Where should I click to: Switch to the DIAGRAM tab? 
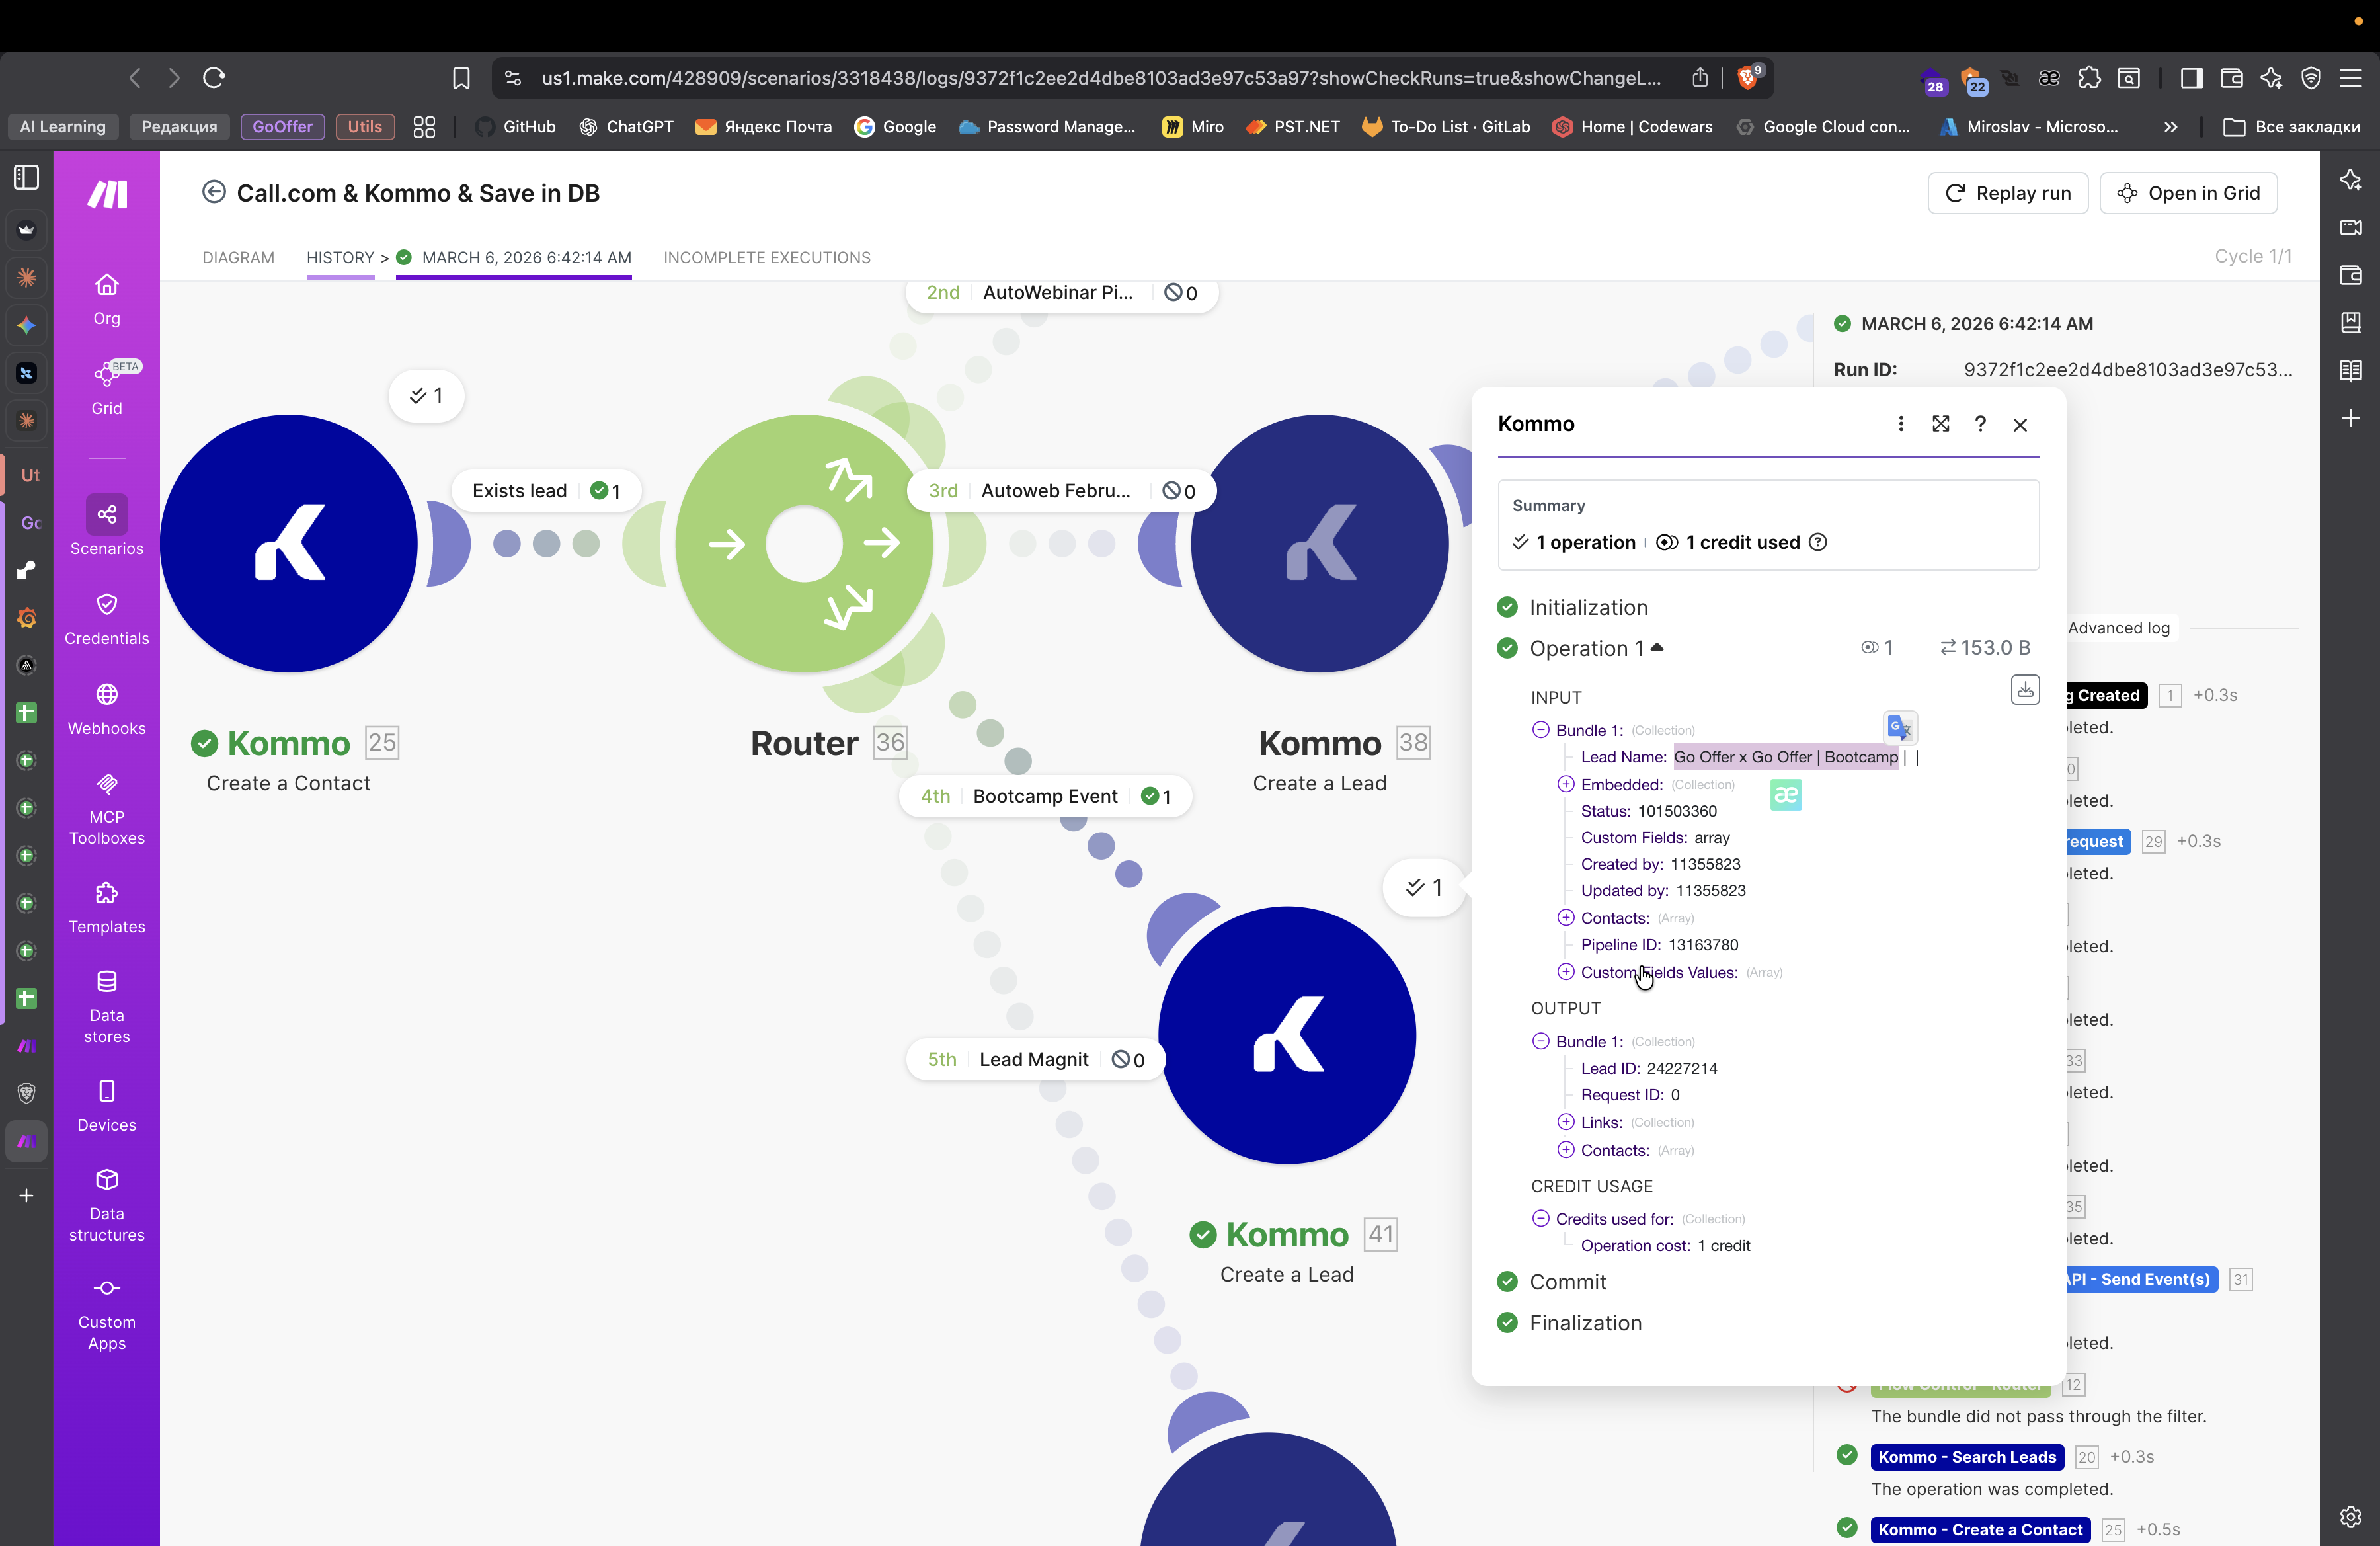[238, 257]
